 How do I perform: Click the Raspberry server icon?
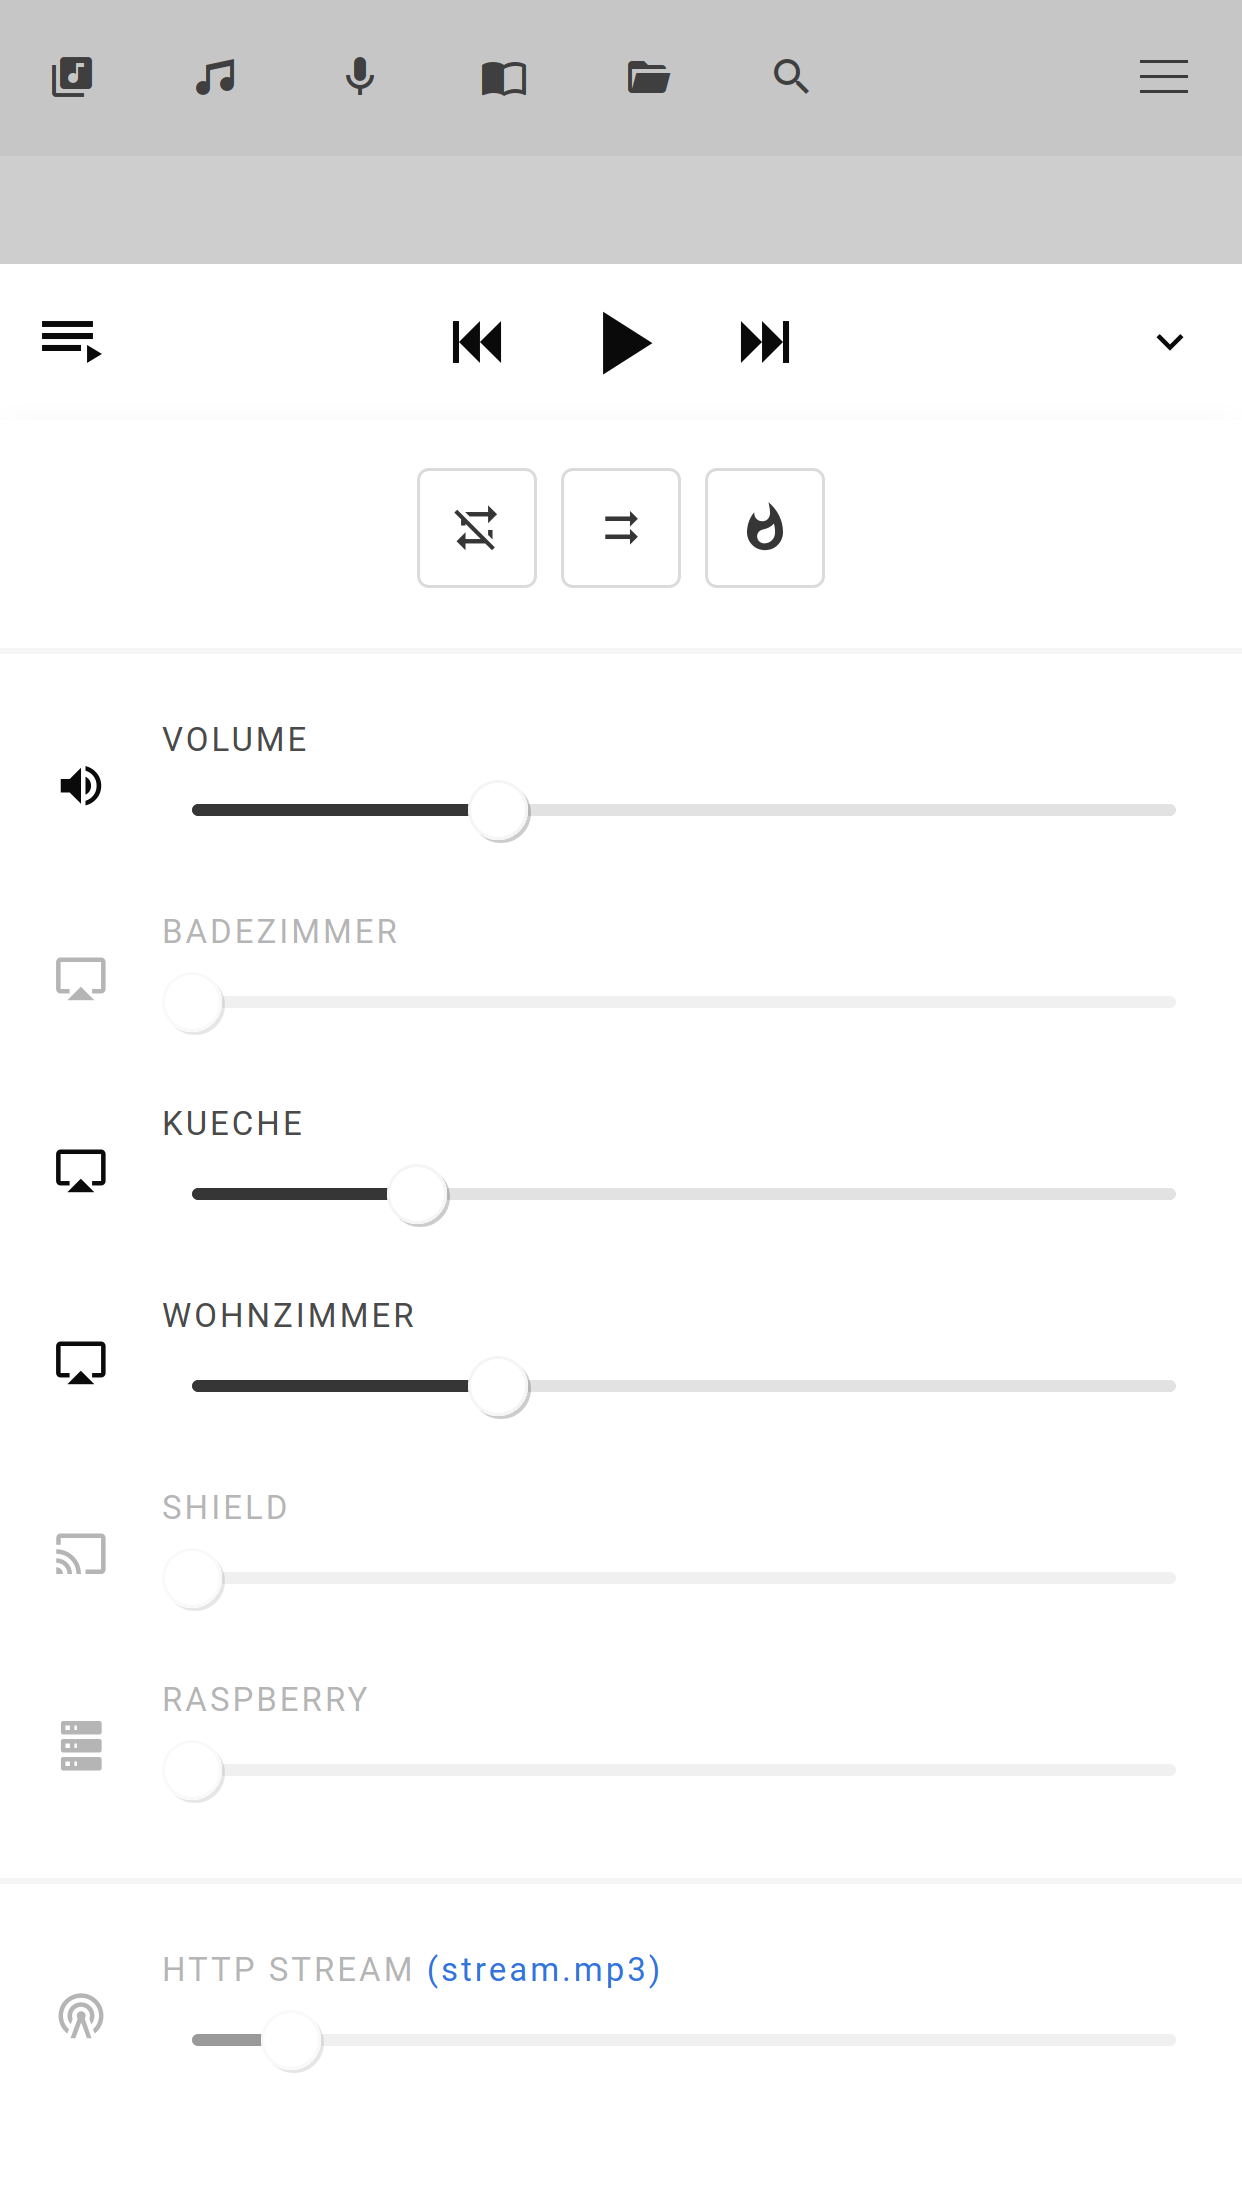81,1745
